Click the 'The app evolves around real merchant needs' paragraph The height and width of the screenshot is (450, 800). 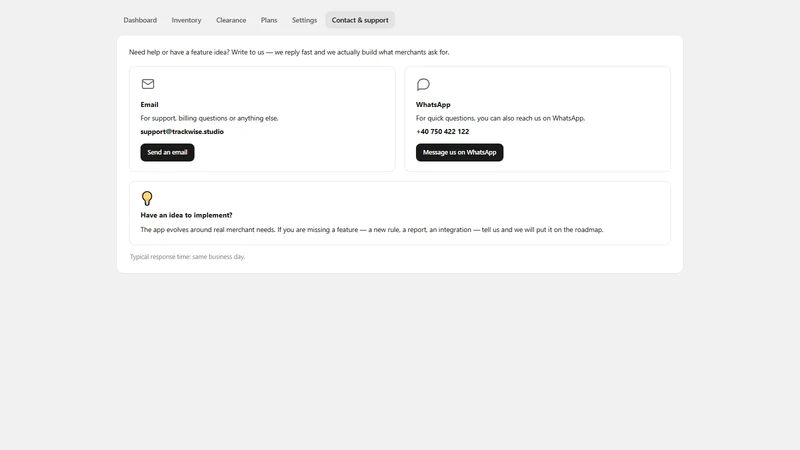[372, 230]
